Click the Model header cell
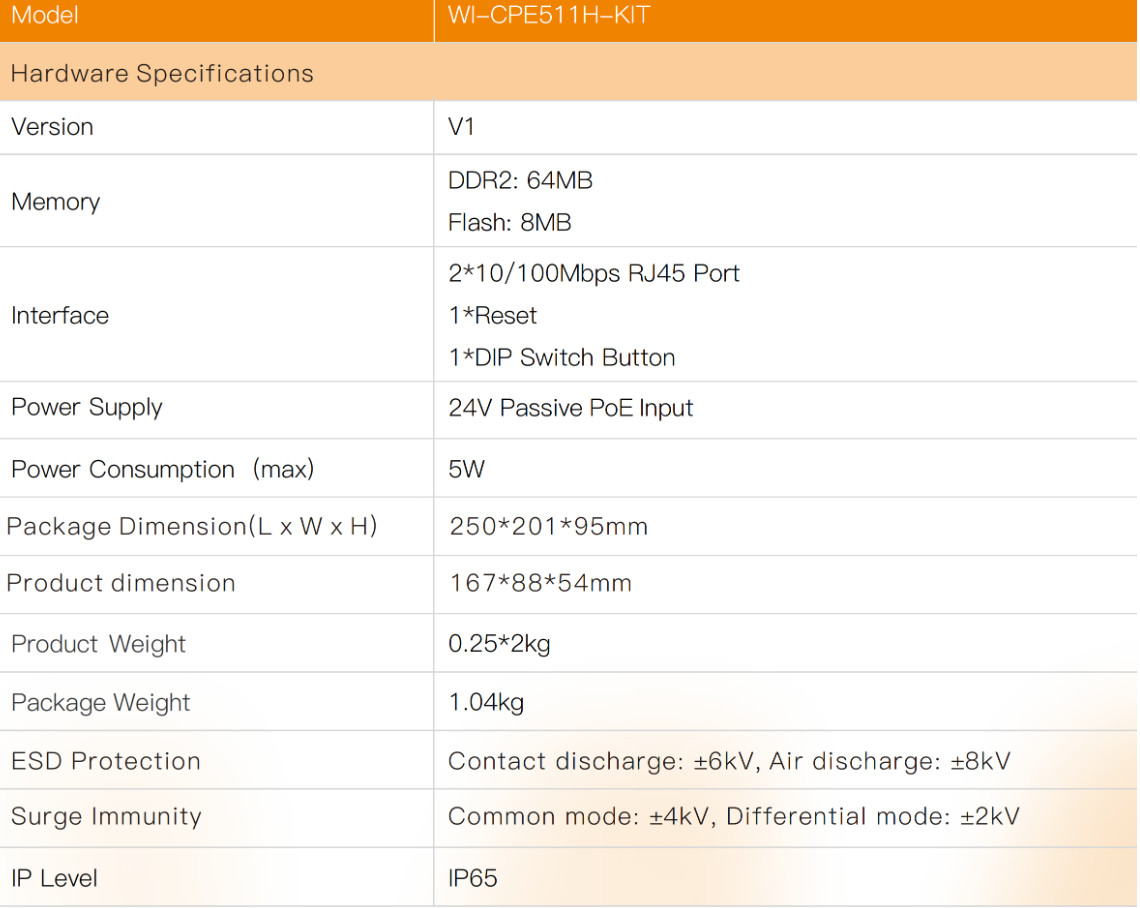This screenshot has width=1140, height=908. point(45,17)
